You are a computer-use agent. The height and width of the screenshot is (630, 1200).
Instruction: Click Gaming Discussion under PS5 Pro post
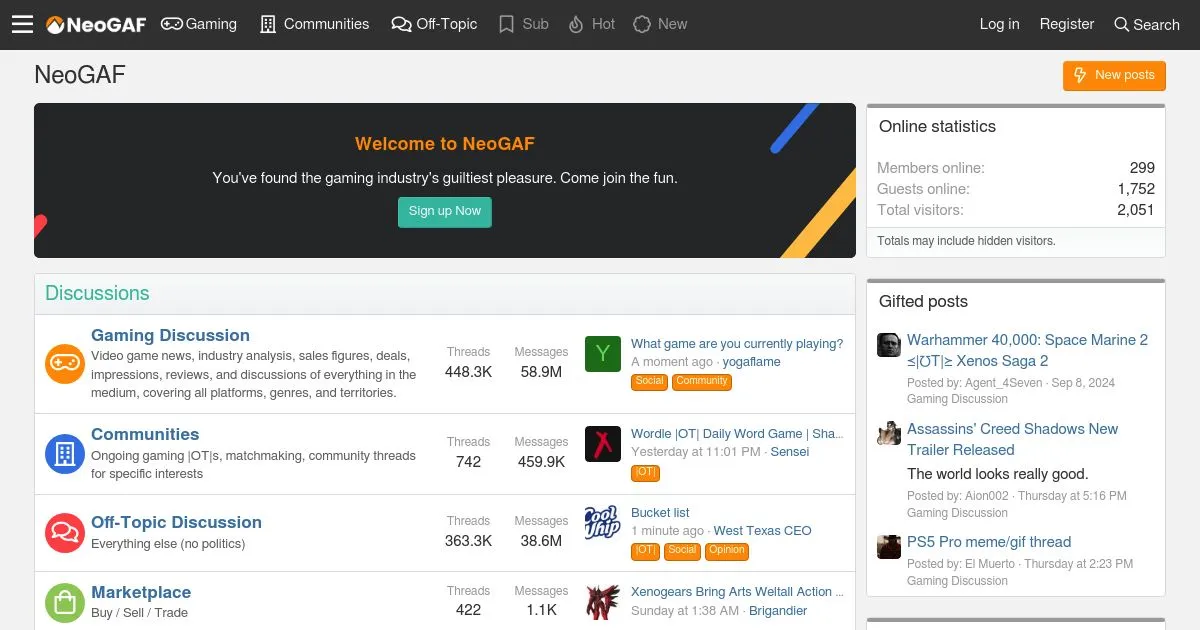(957, 581)
